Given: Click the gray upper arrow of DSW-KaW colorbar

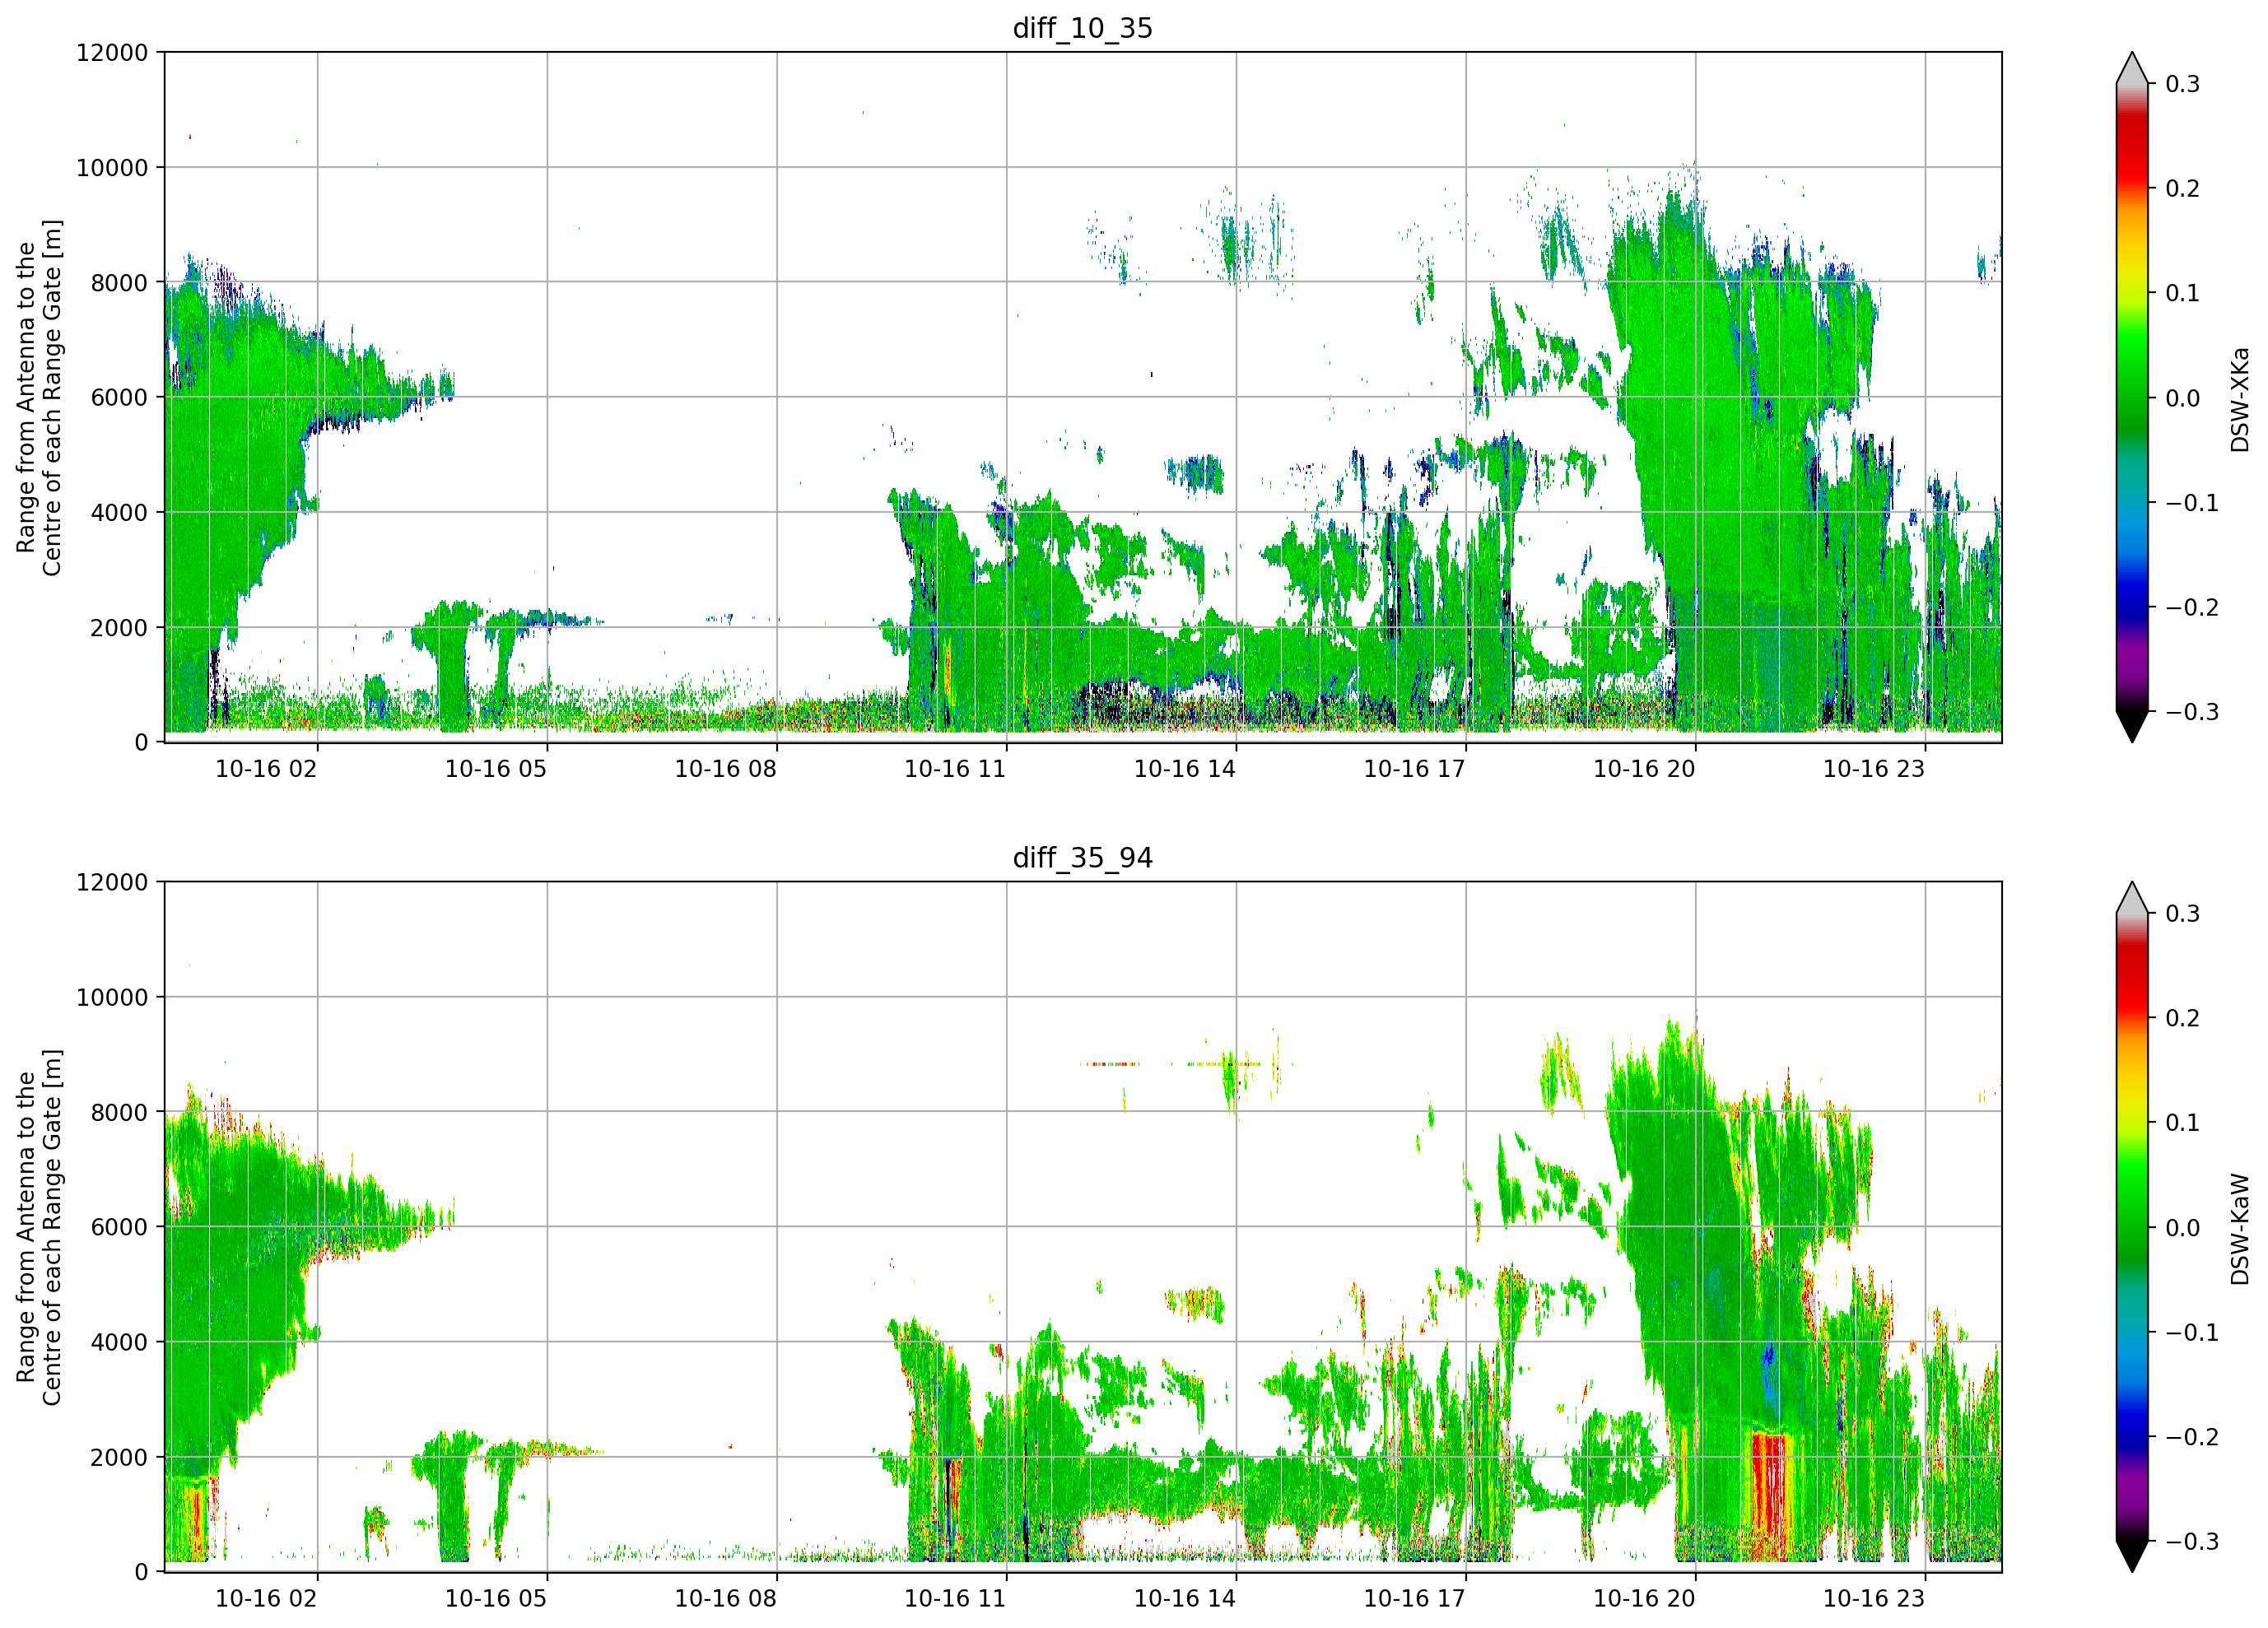Looking at the screenshot, I should [x=2132, y=898].
